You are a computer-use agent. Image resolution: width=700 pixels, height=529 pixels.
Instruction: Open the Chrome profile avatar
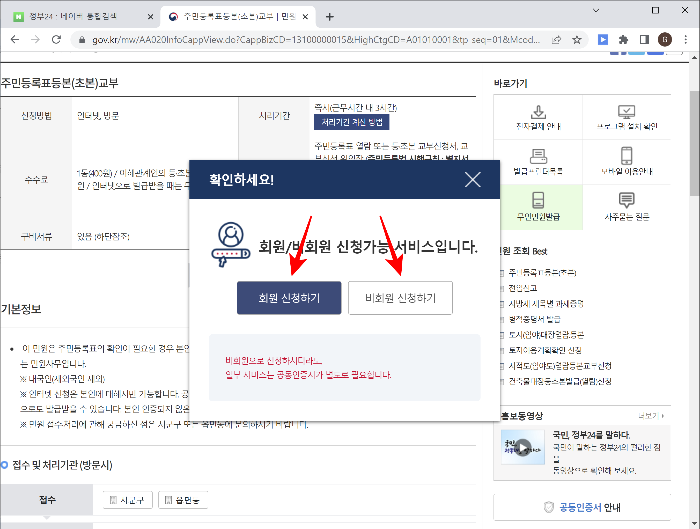[665, 40]
